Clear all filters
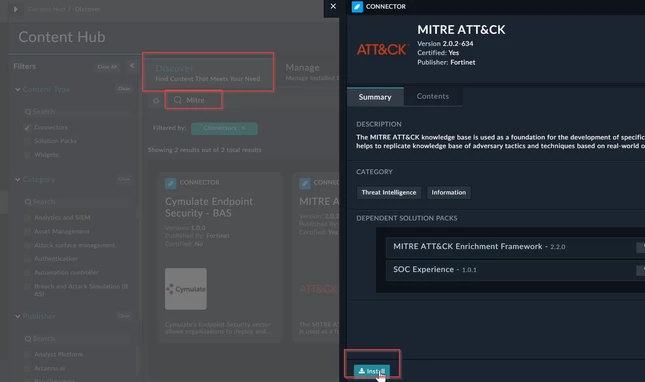This screenshot has height=382, width=645. click(107, 67)
